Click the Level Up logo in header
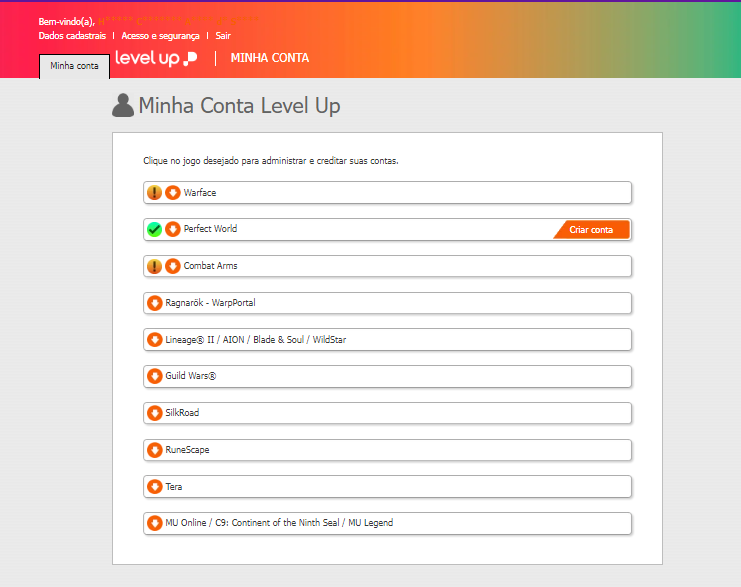The width and height of the screenshot is (741, 587). click(x=156, y=58)
